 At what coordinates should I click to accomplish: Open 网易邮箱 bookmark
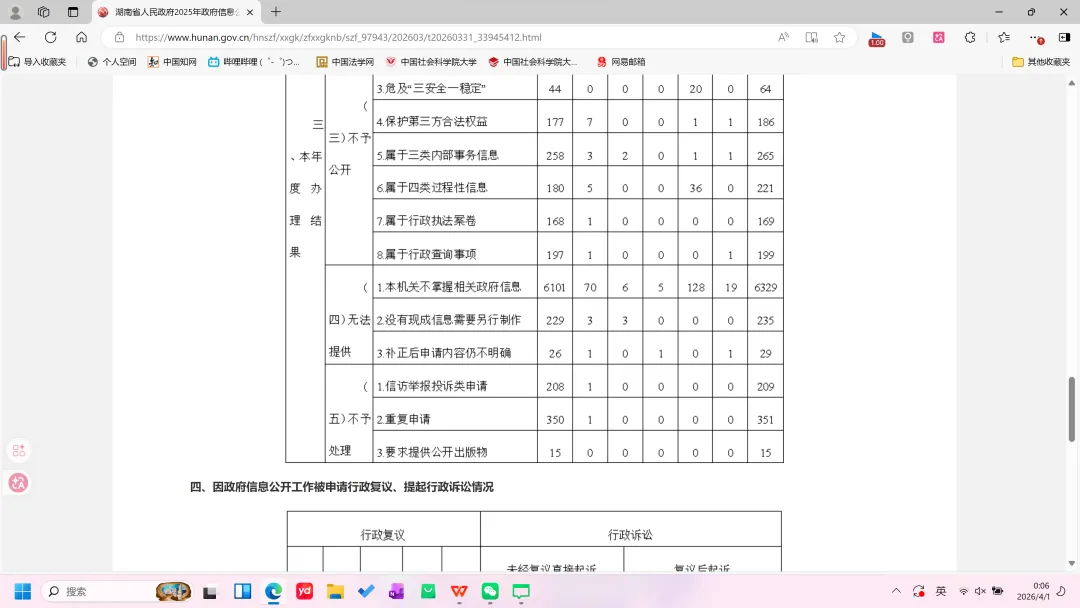click(x=621, y=61)
